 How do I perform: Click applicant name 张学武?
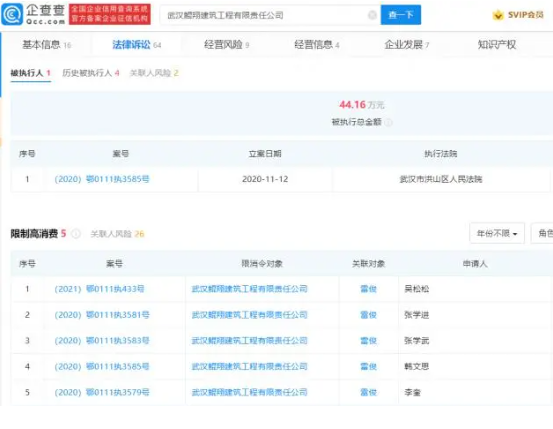pyautogui.click(x=417, y=340)
